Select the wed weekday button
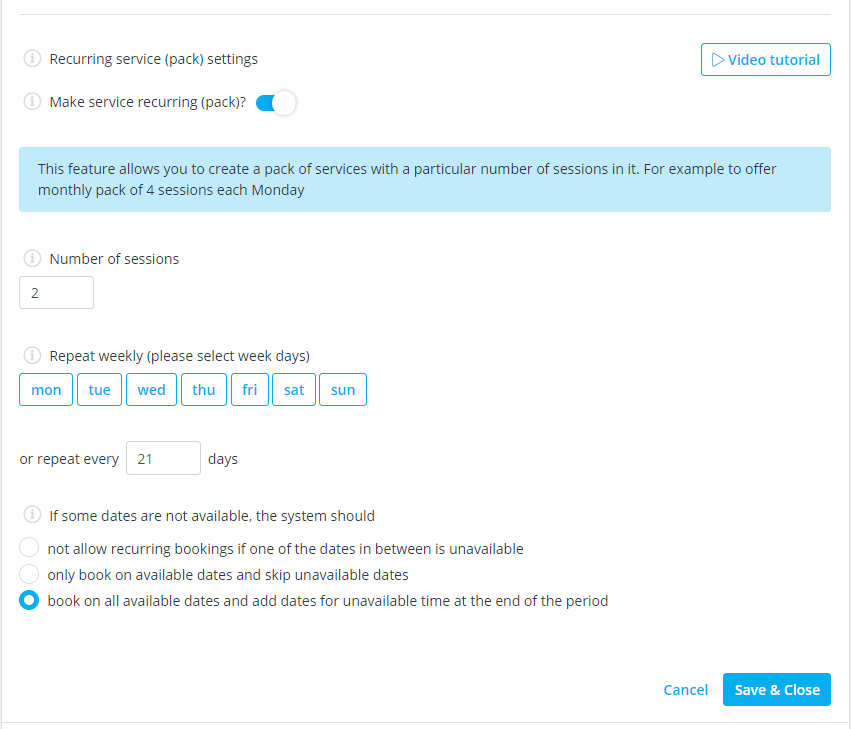 151,390
